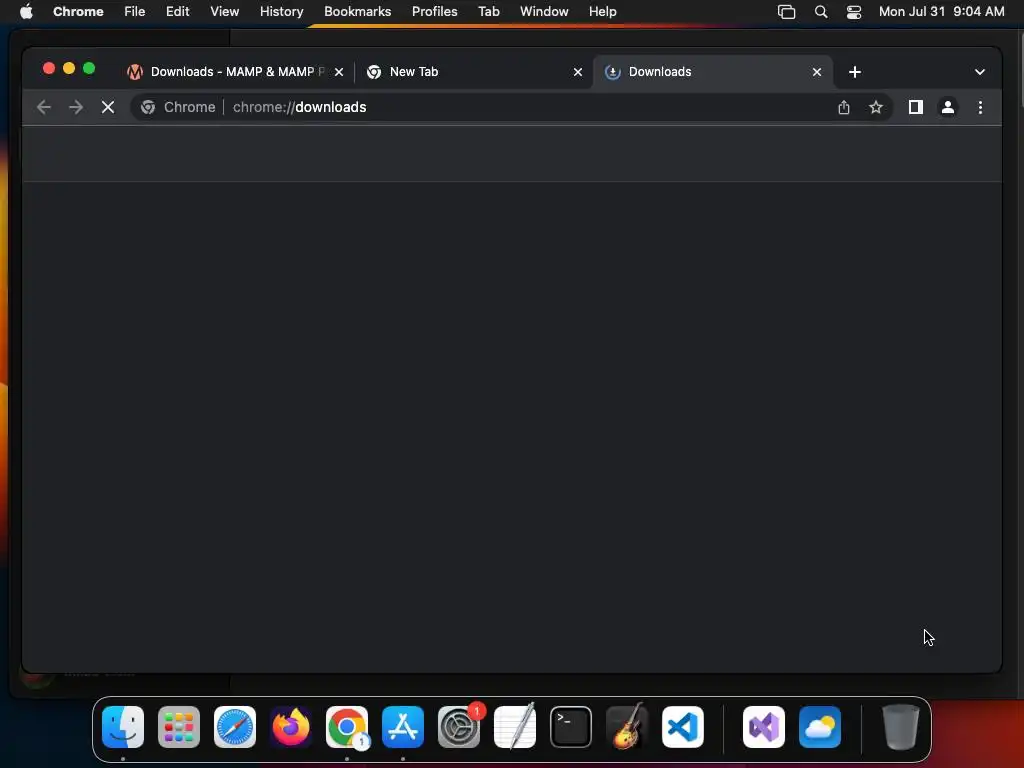Viewport: 1024px width, 768px height.
Task: Click the date and time in menu bar
Action: (942, 12)
